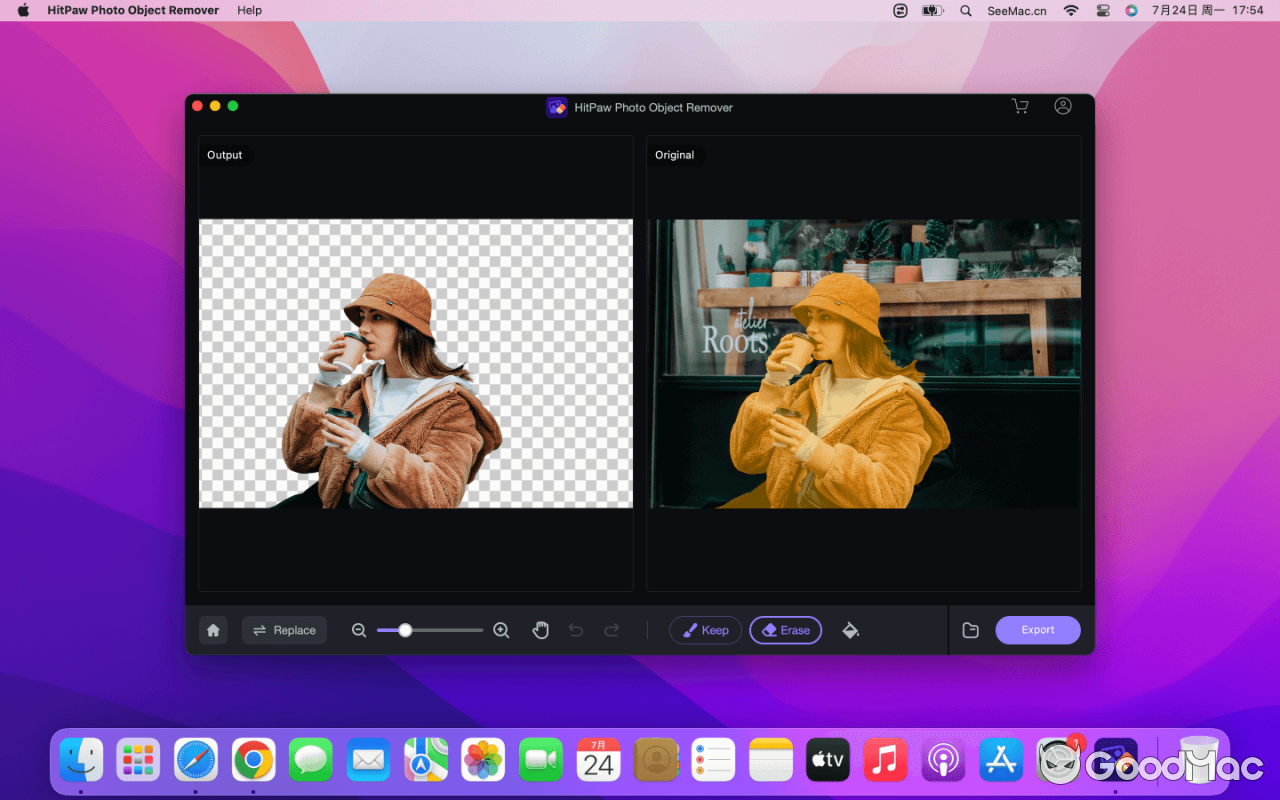Open the Apple menu
1280x800 pixels.
pyautogui.click(x=22, y=10)
